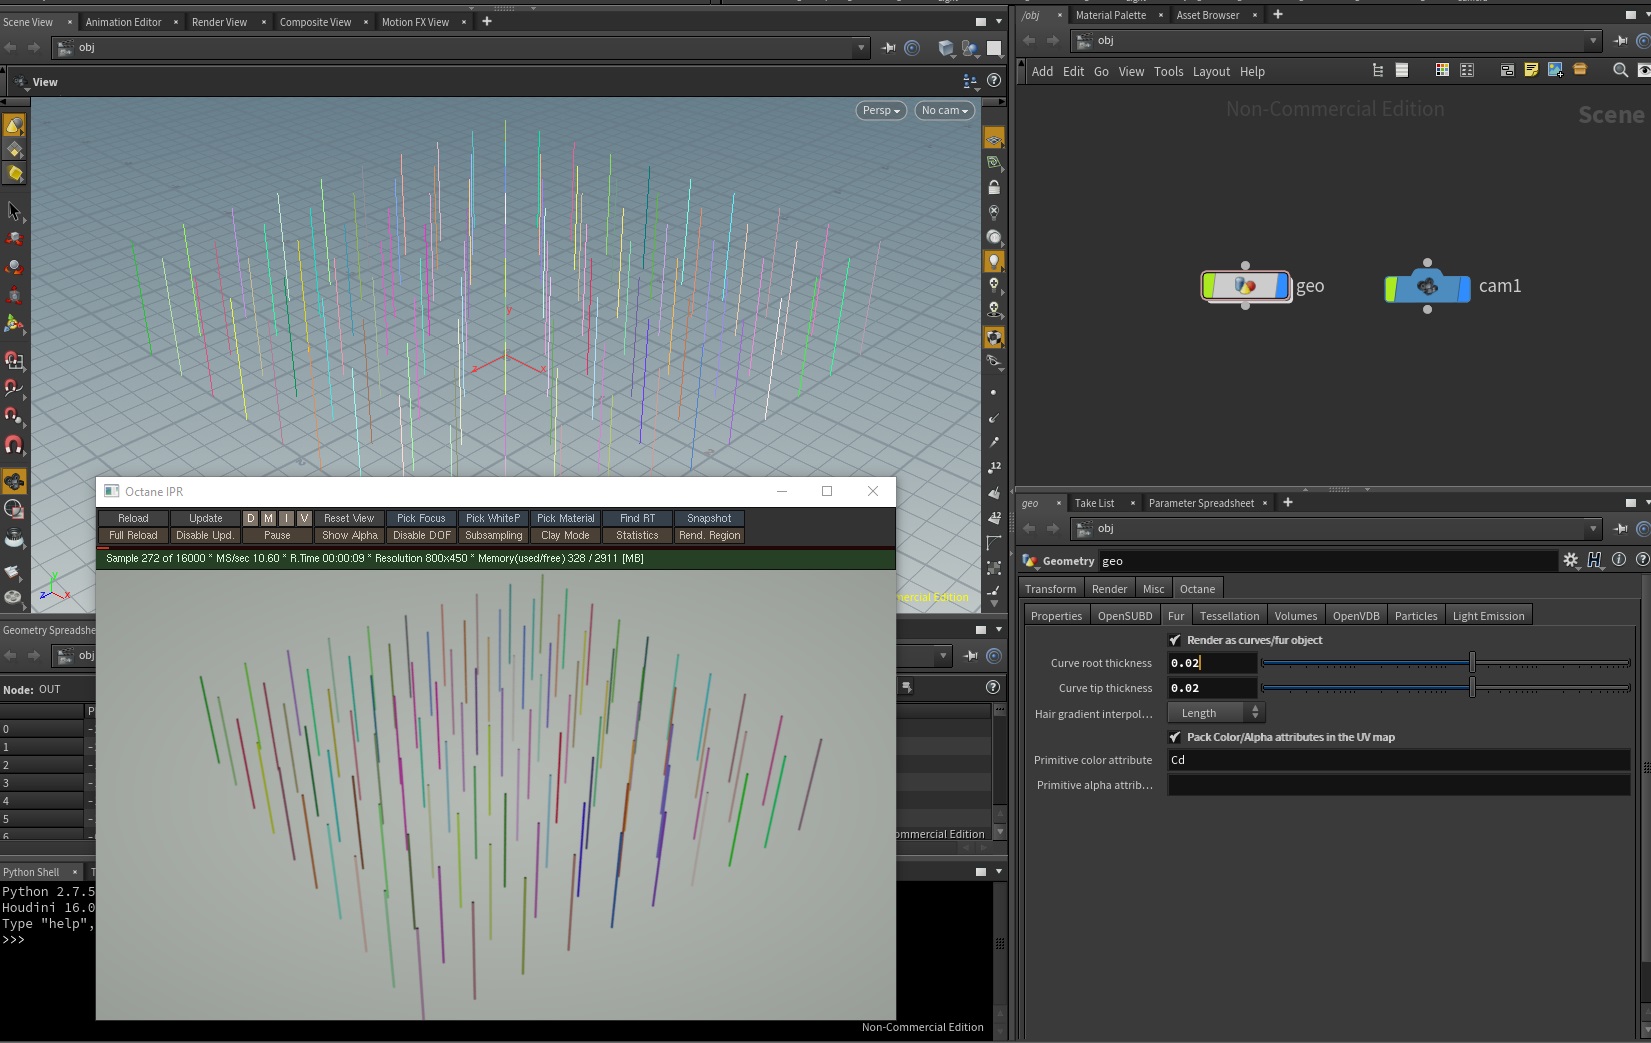Click the lock icon in viewport right toolbar
The image size is (1651, 1043).
pos(993,187)
